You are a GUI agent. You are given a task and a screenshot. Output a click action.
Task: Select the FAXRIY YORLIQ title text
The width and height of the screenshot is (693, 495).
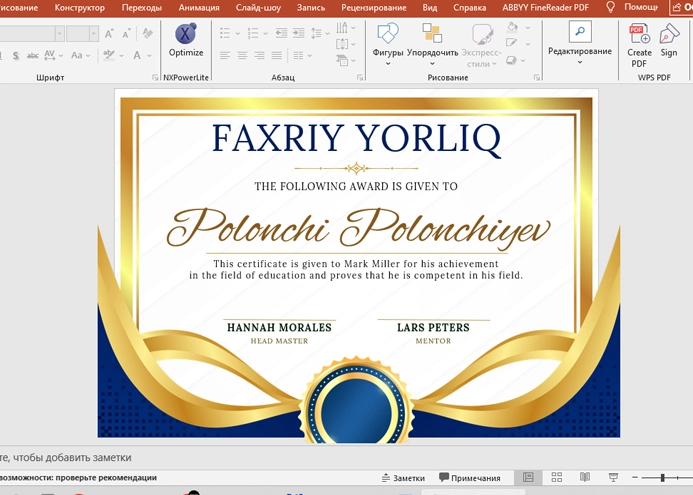point(356,139)
